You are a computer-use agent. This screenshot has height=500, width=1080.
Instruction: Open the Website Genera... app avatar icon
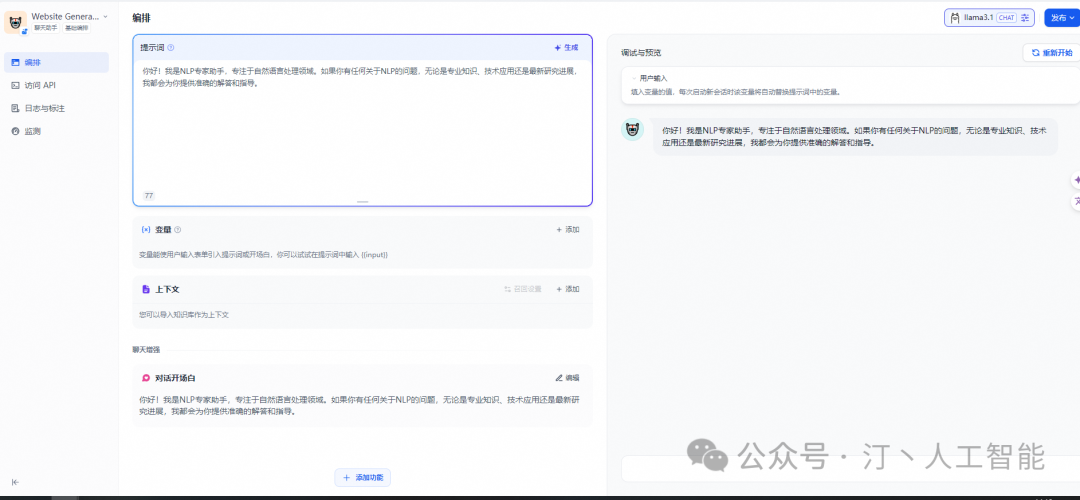[15, 22]
